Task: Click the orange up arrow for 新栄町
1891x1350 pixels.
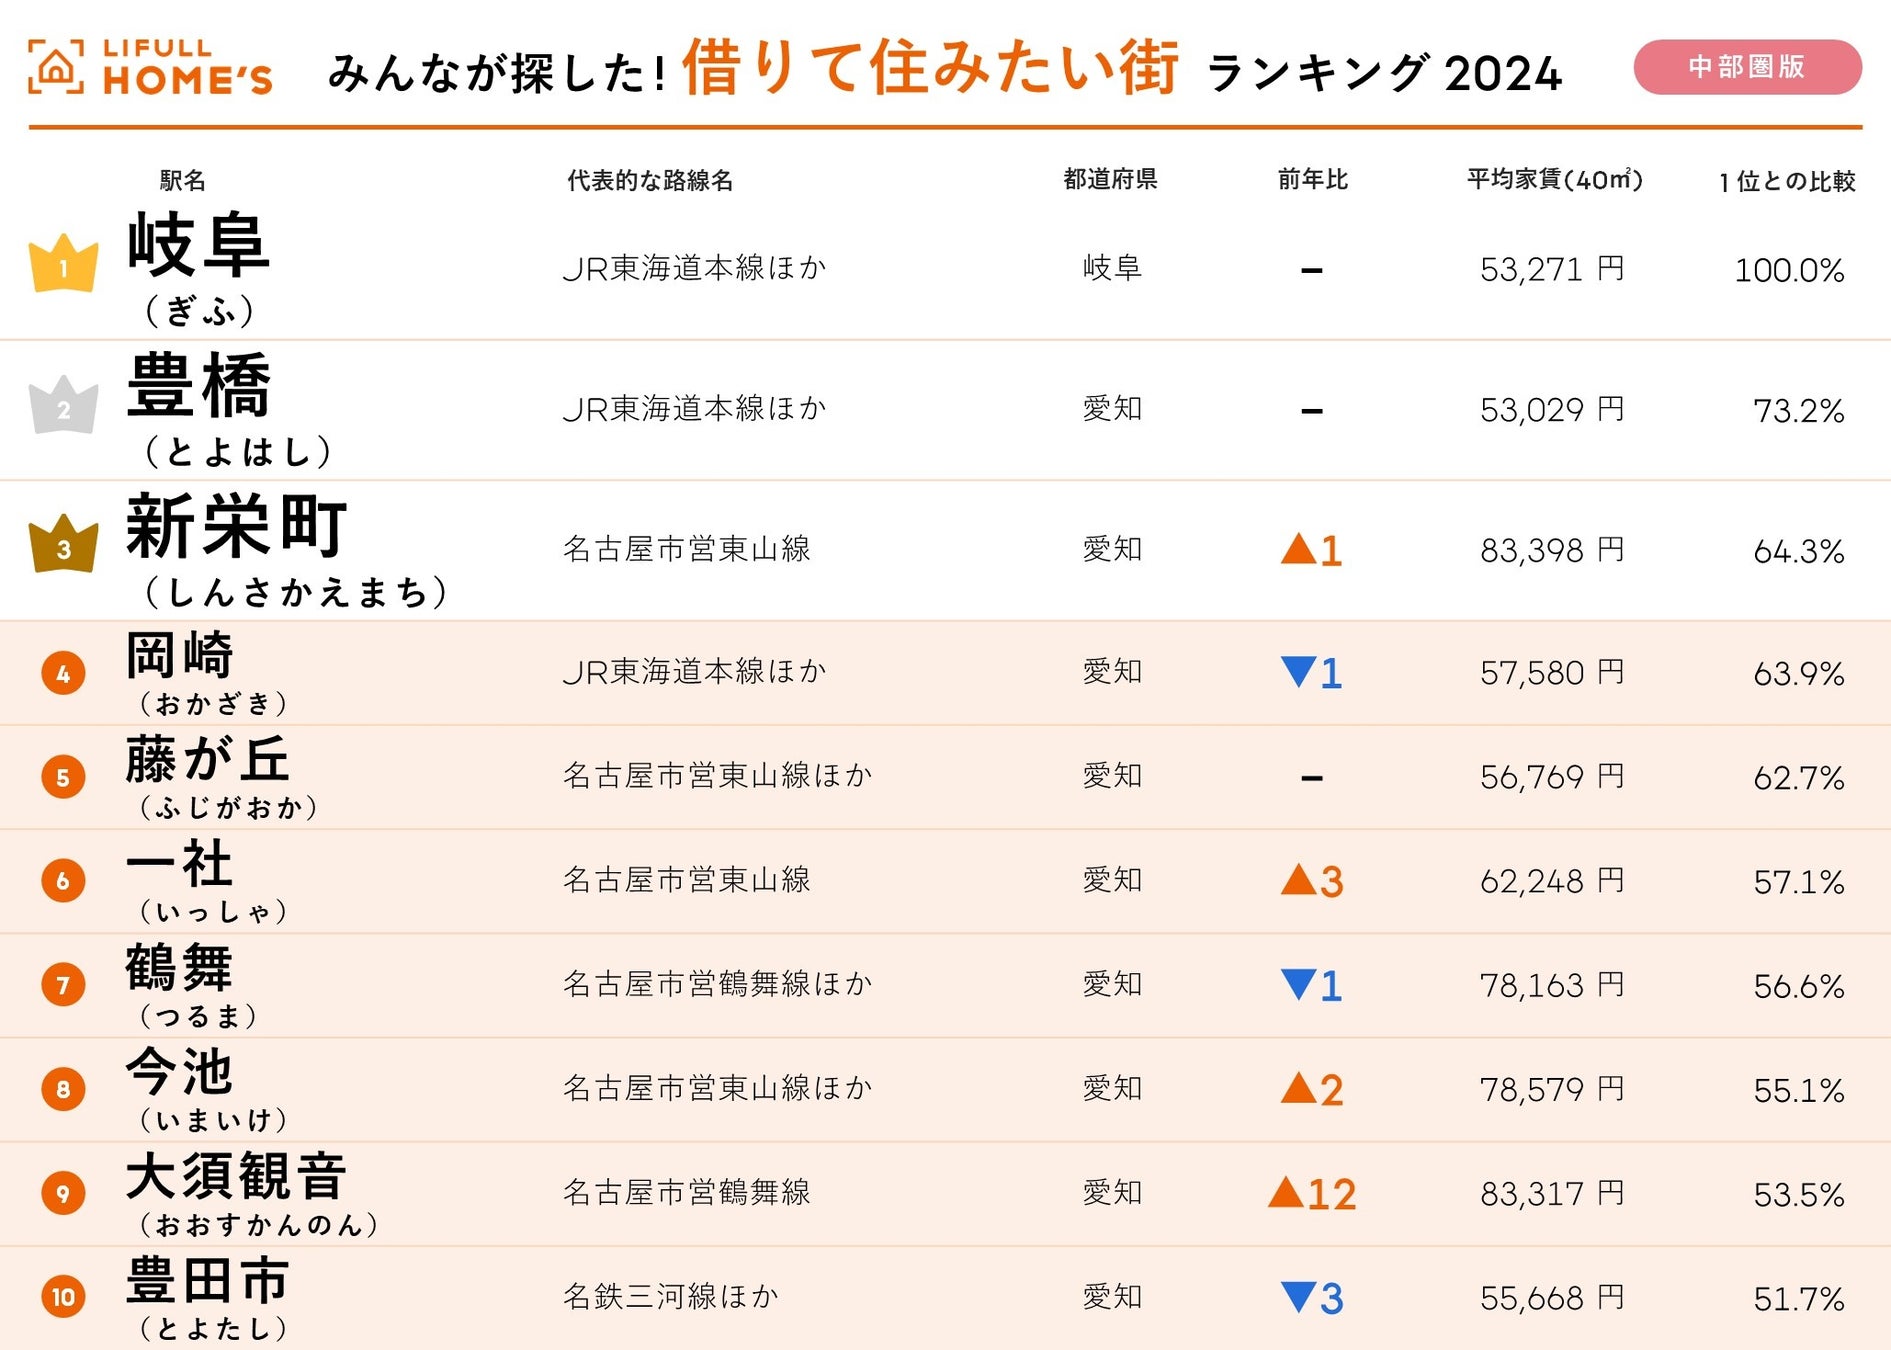Action: point(1298,548)
